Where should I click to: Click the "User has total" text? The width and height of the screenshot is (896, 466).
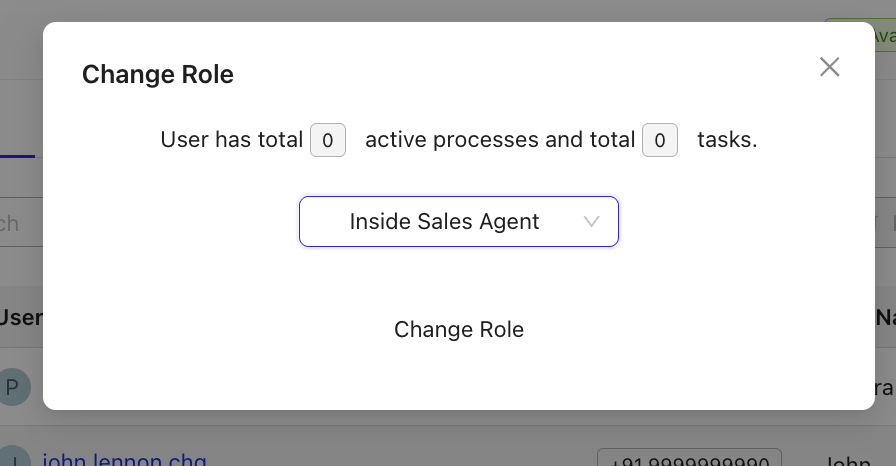pos(231,140)
